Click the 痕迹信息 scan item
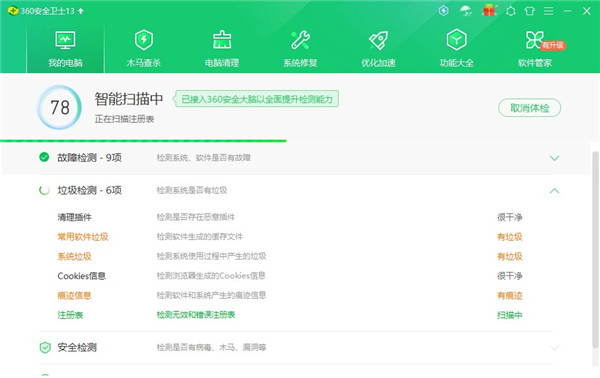Image resolution: width=600 pixels, height=378 pixels. [x=75, y=295]
